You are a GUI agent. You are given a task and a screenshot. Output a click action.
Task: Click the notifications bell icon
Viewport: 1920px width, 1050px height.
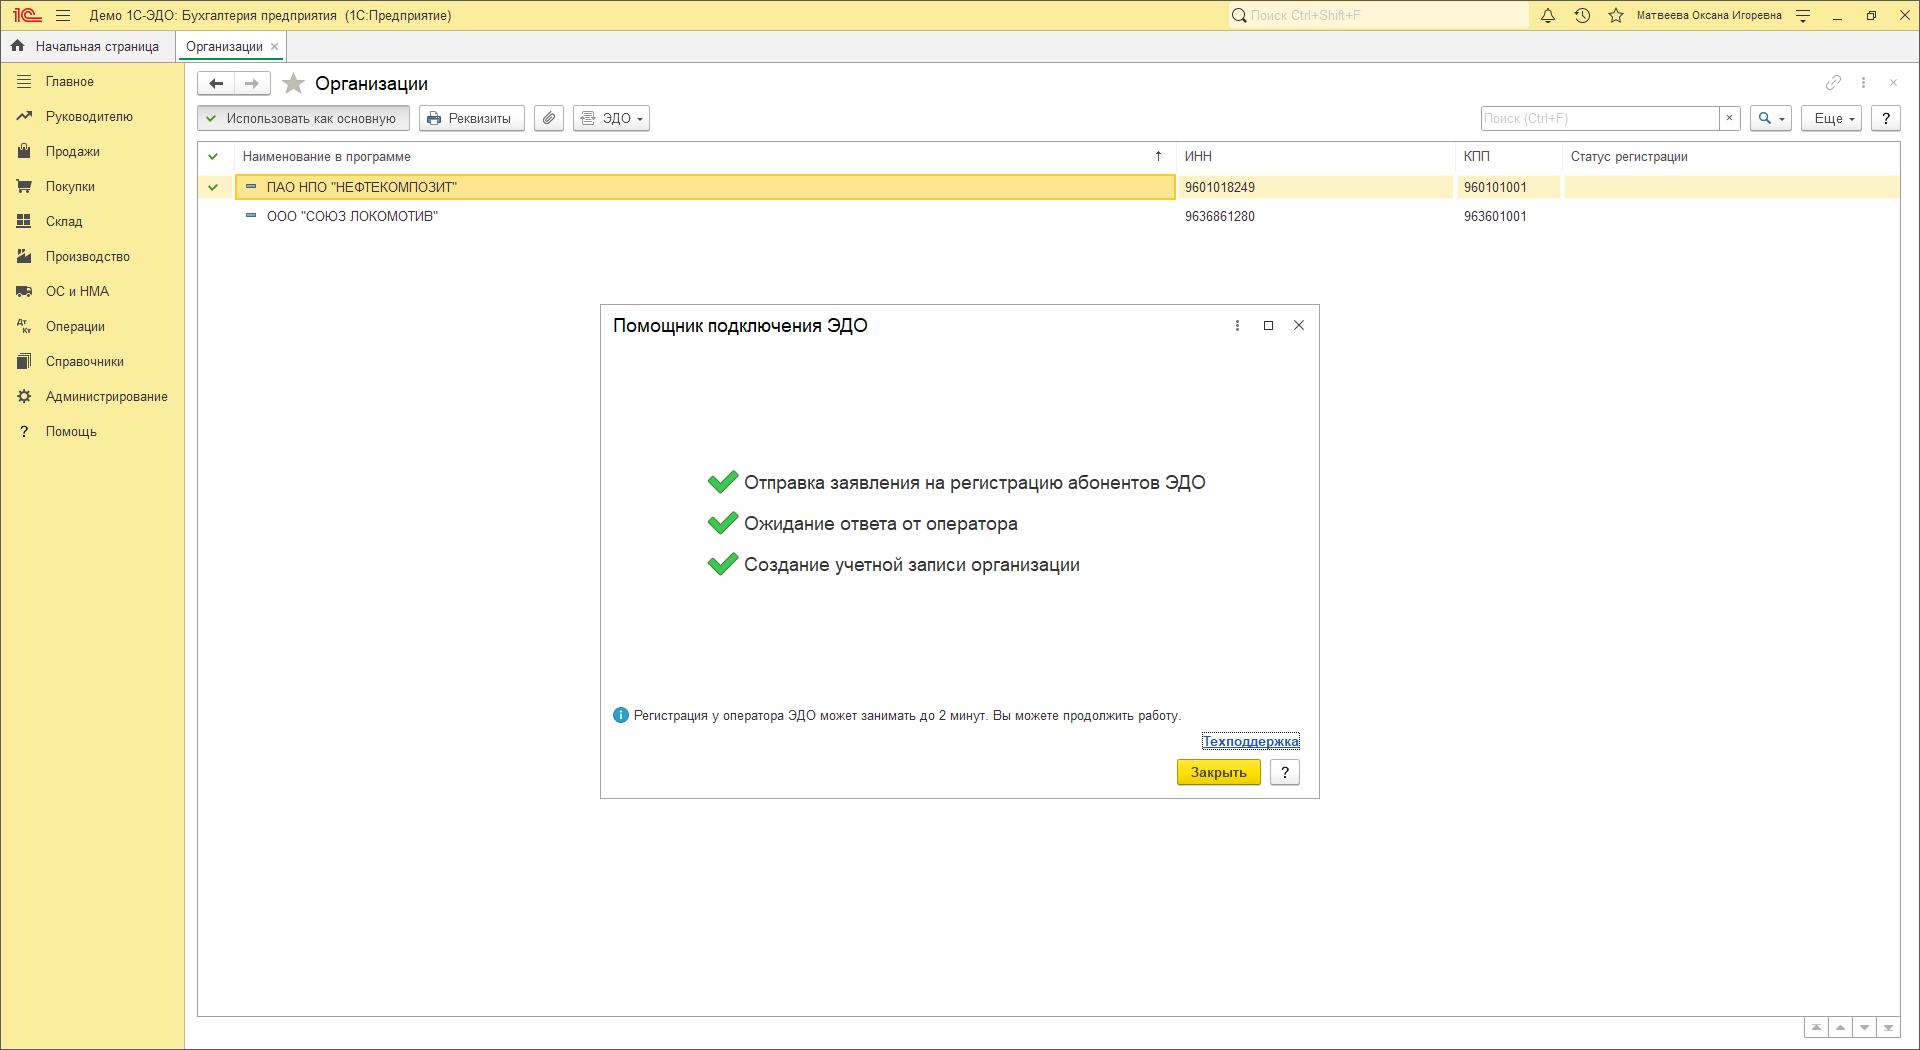[1548, 16]
